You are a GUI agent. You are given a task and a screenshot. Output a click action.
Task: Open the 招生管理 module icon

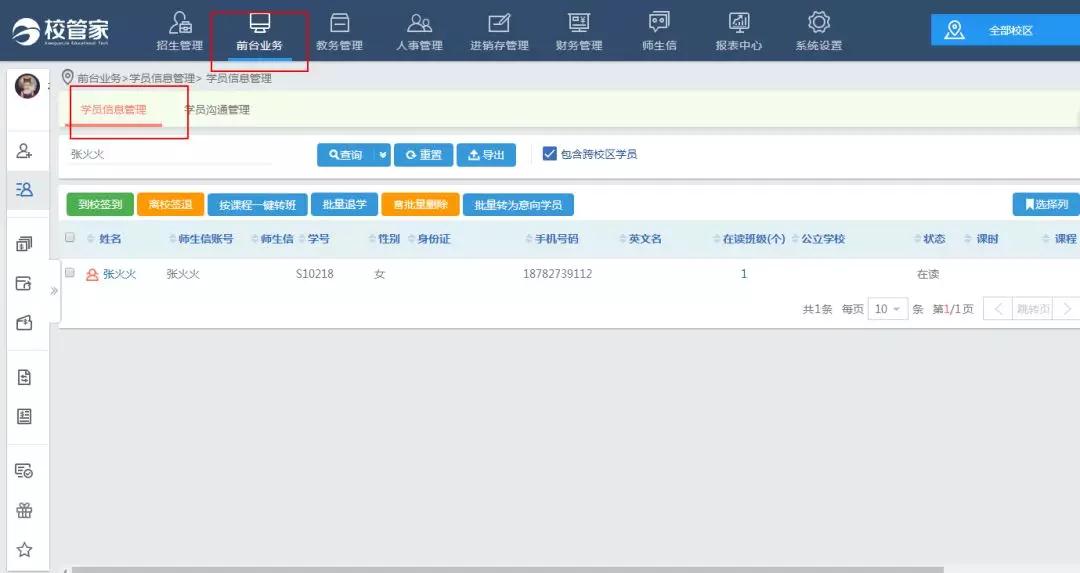coord(180,31)
